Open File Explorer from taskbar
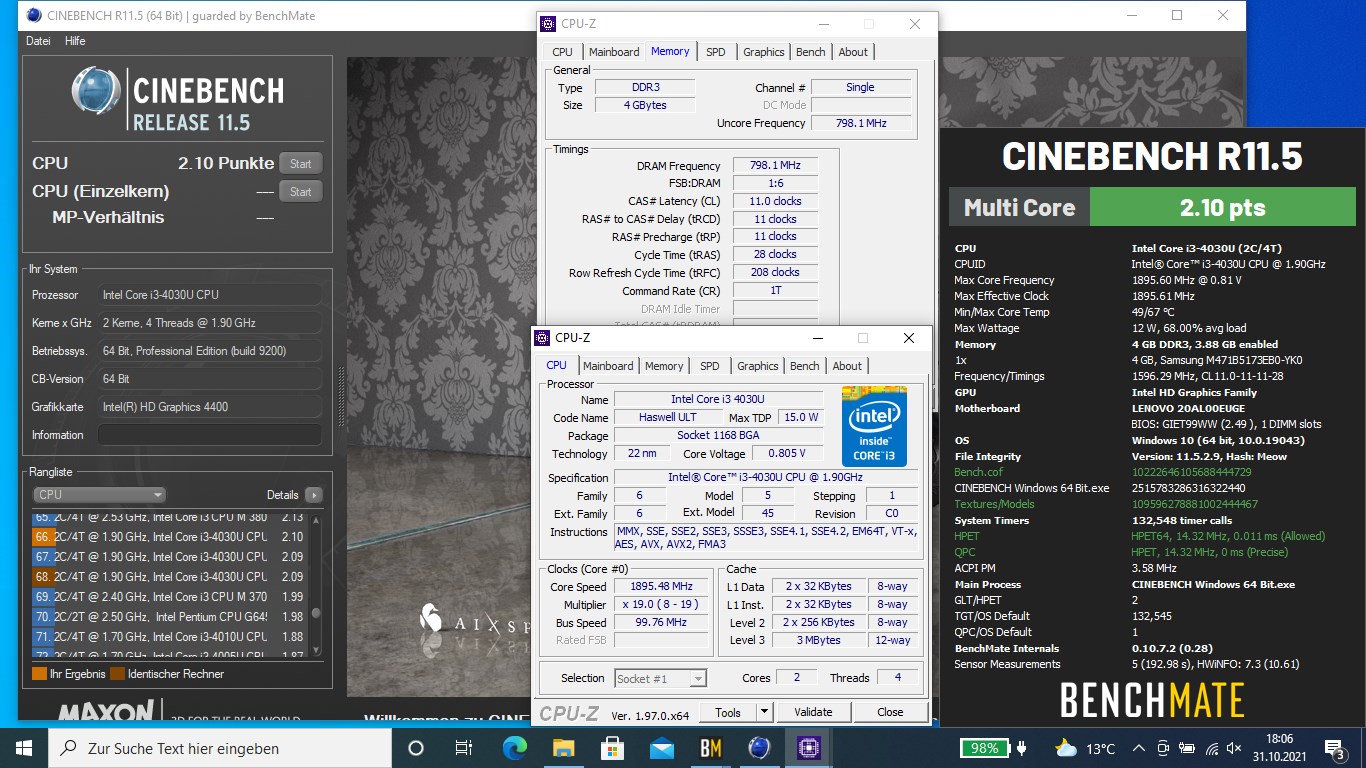 [x=563, y=748]
